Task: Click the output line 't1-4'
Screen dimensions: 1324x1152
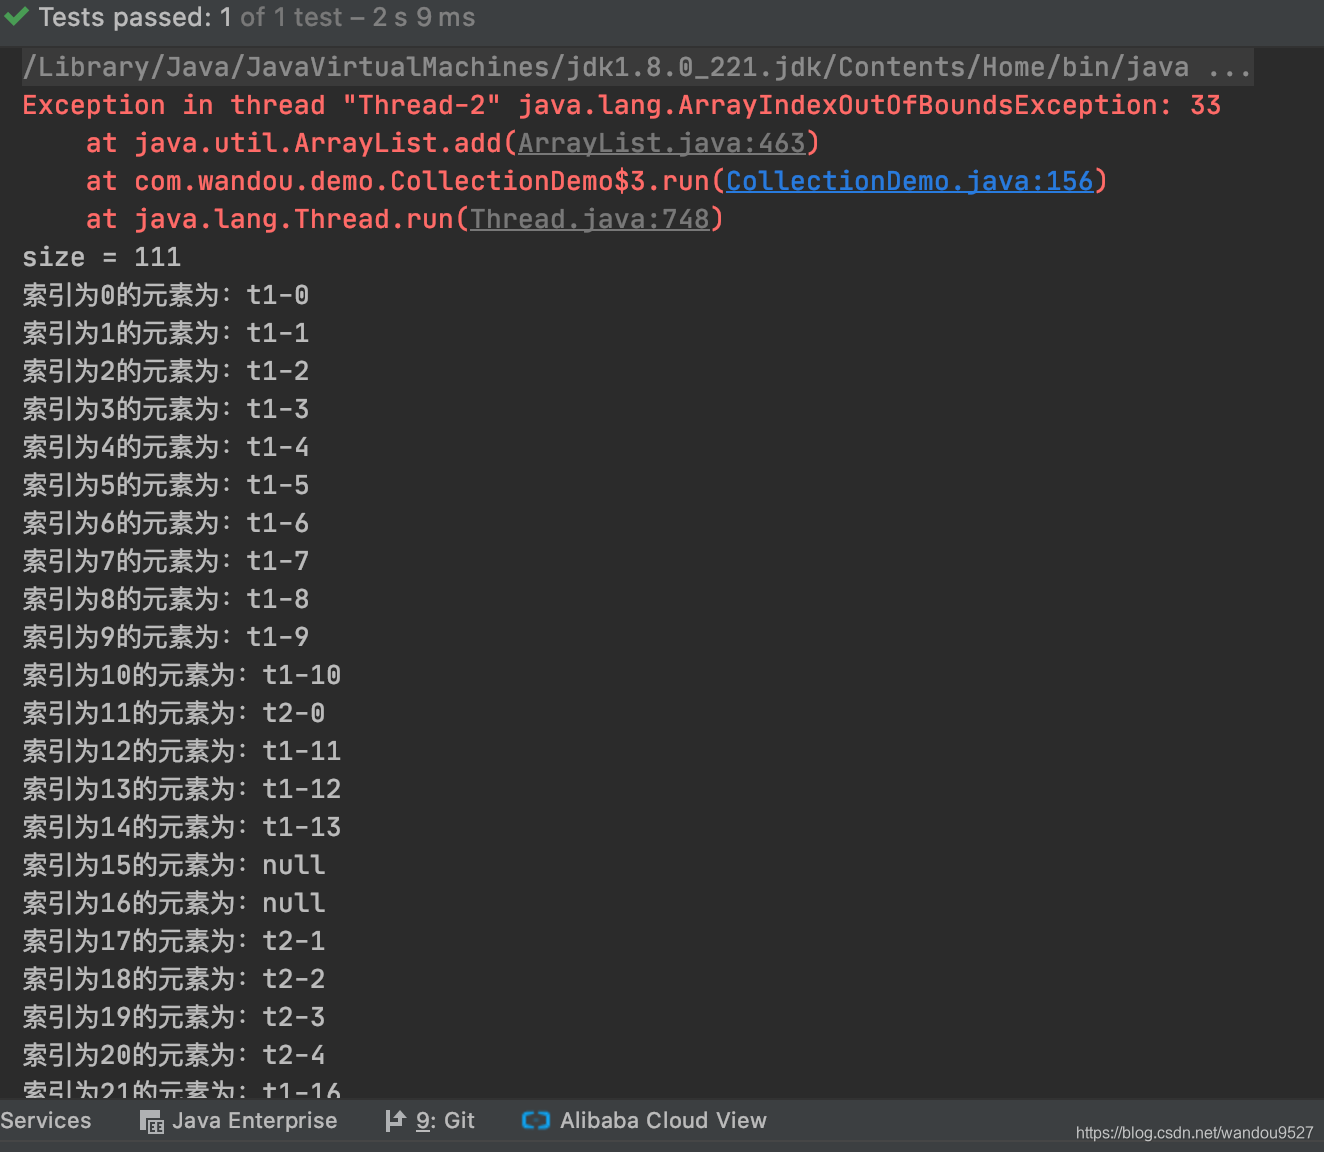Action: [x=166, y=447]
